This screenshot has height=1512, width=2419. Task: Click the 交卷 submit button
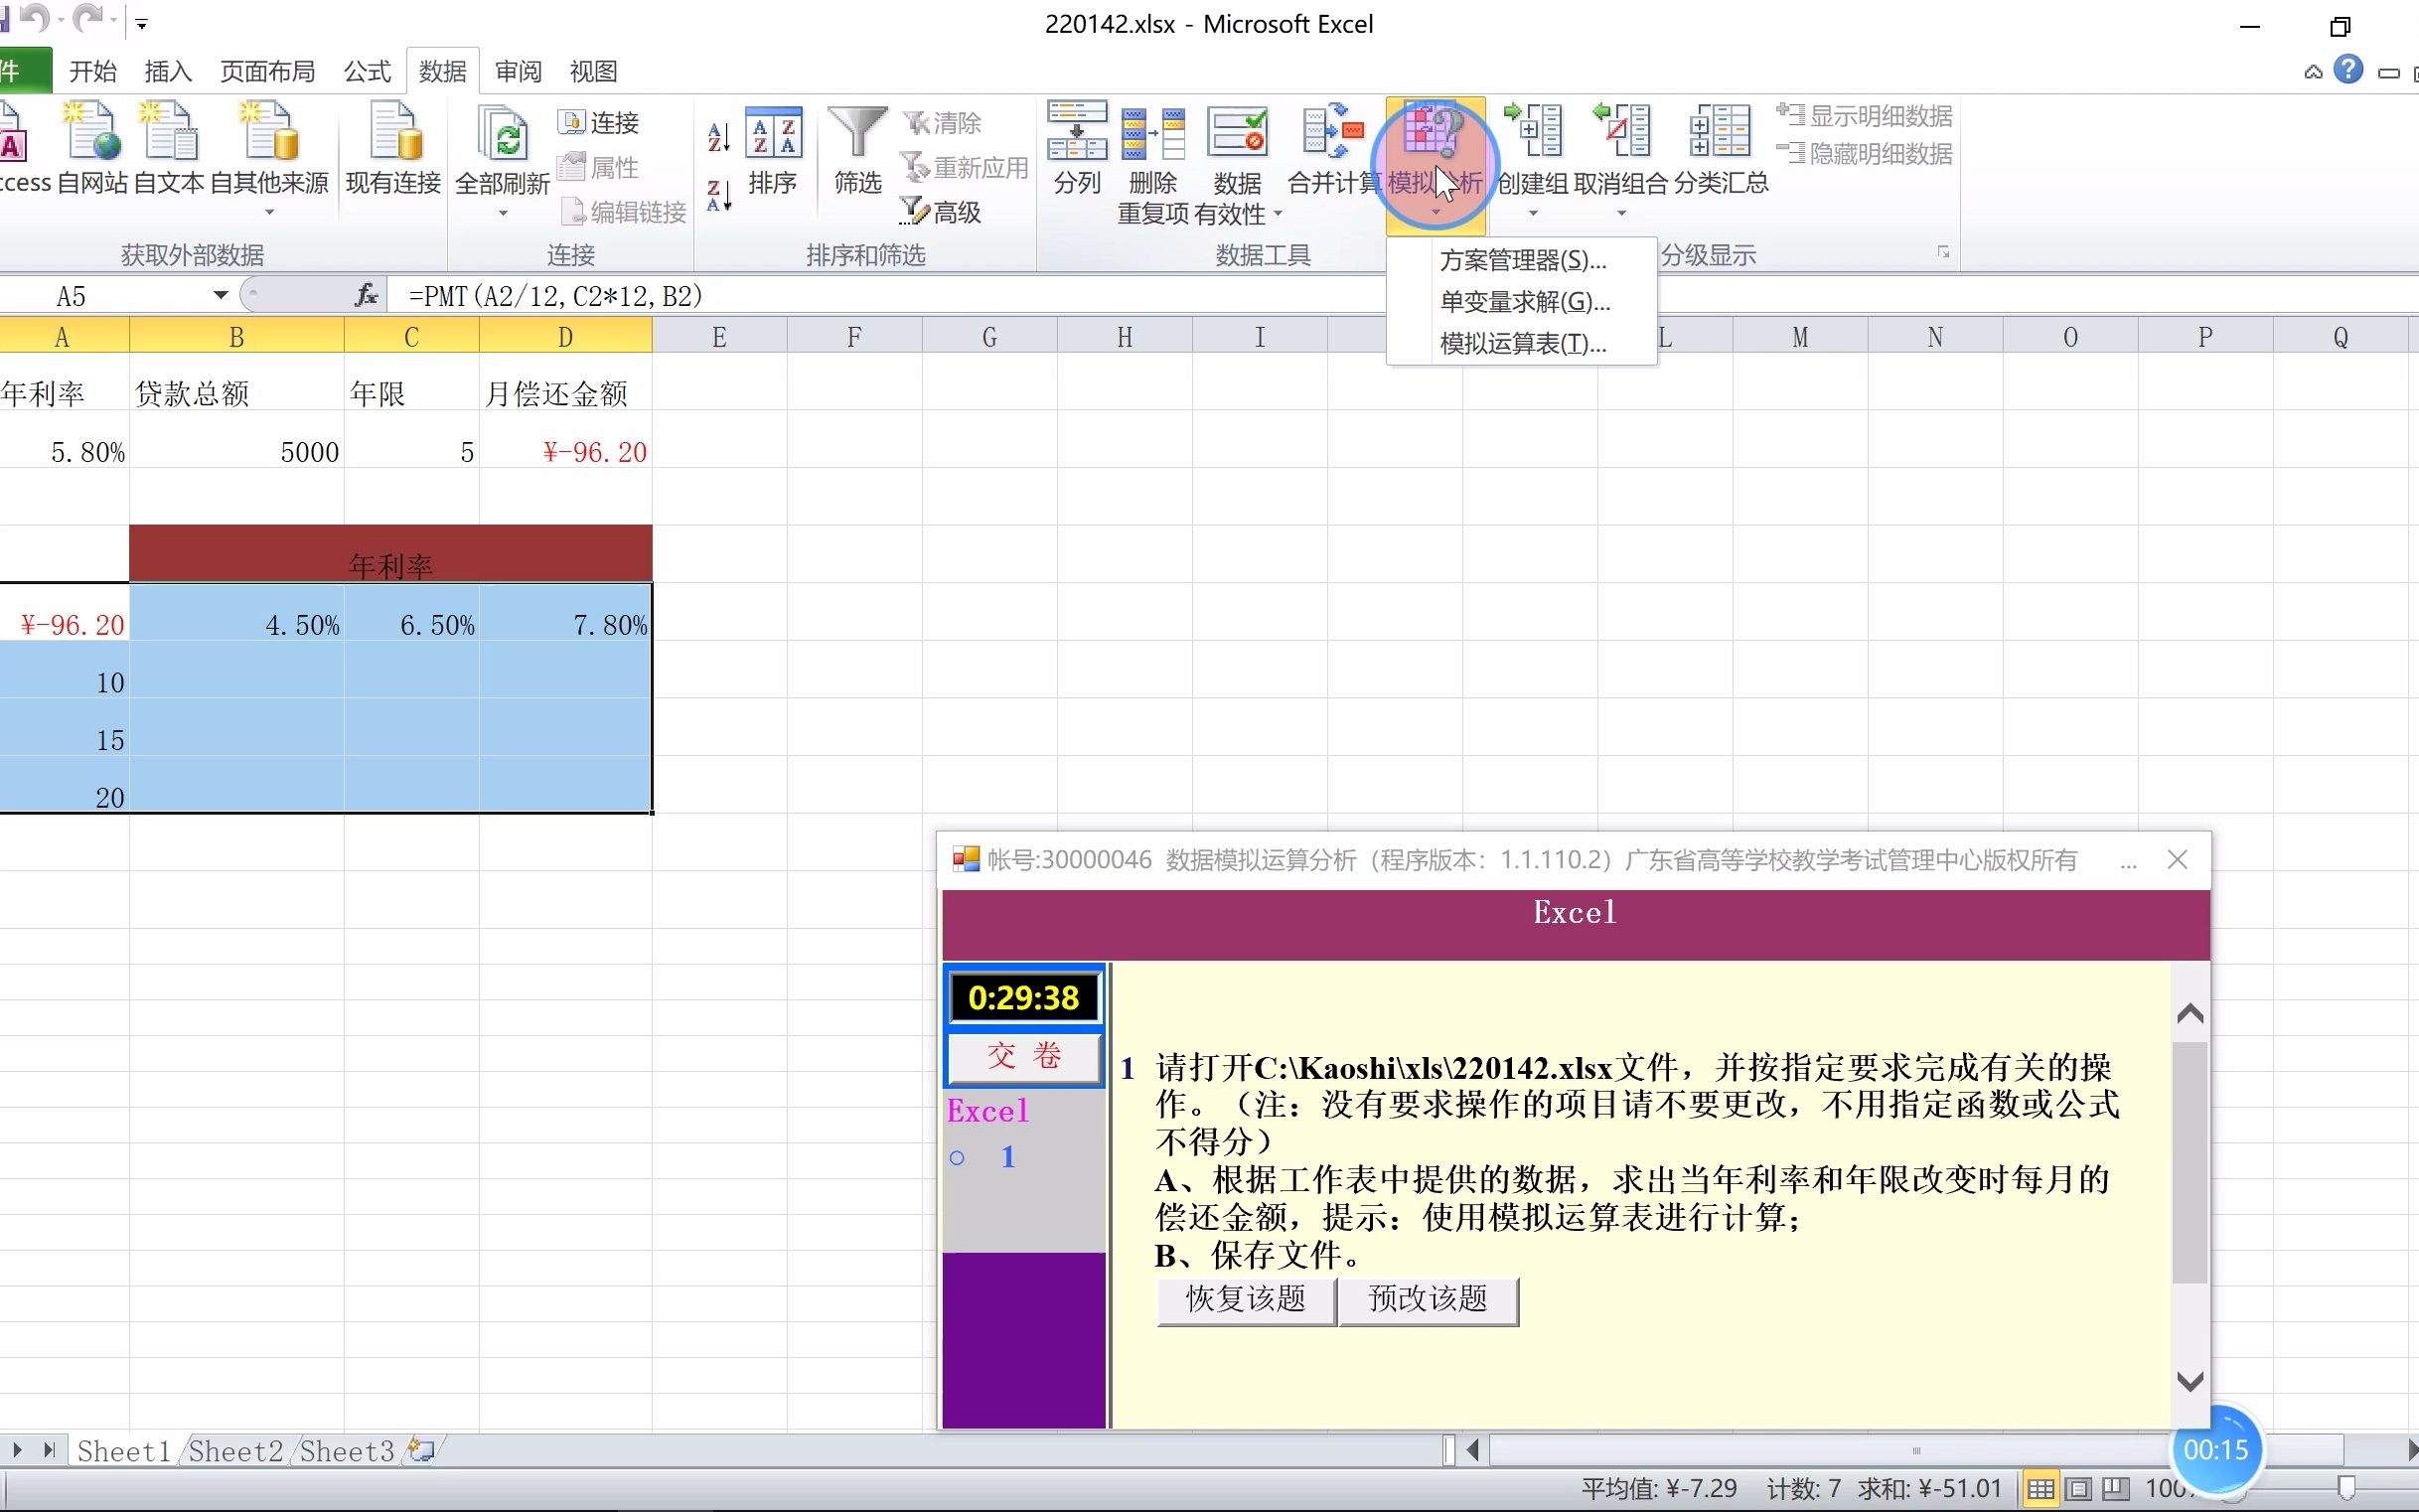[1022, 1056]
